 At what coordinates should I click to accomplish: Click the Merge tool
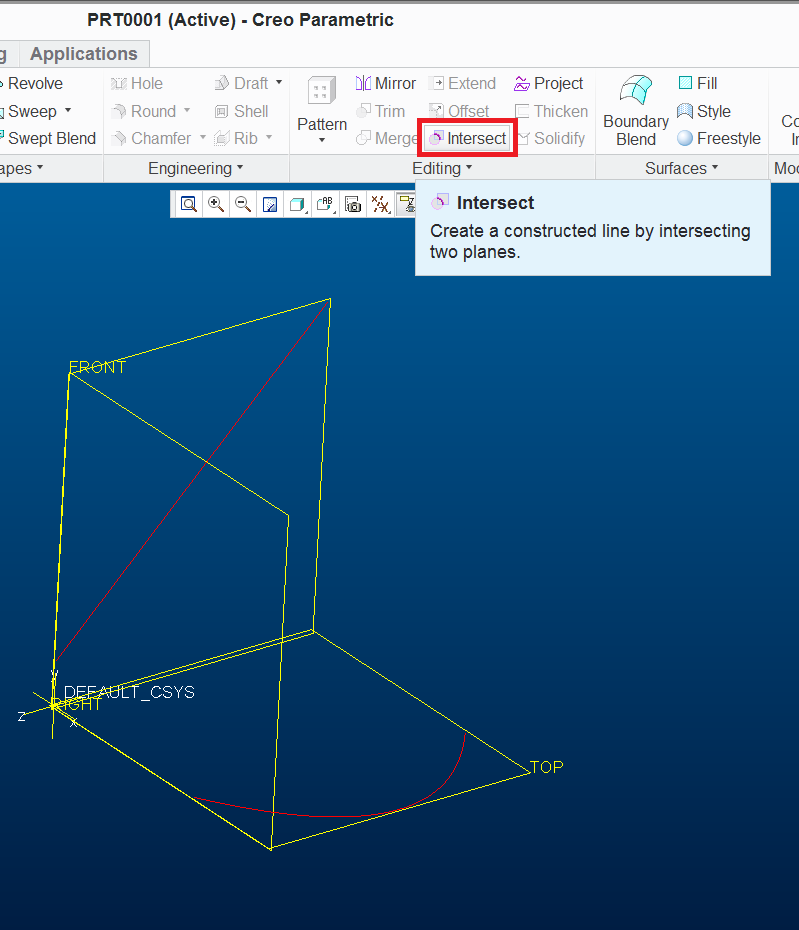click(386, 138)
